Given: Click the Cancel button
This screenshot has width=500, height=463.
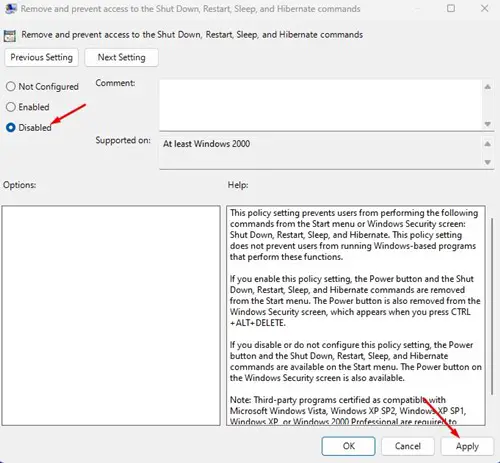Looking at the screenshot, I should [408, 446].
